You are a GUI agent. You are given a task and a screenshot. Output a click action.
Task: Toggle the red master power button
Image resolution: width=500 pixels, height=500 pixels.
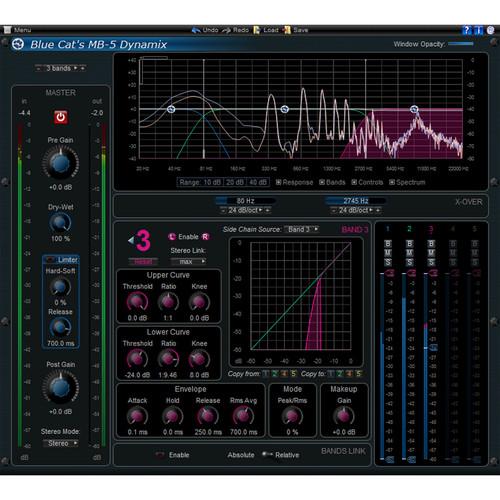point(61,117)
